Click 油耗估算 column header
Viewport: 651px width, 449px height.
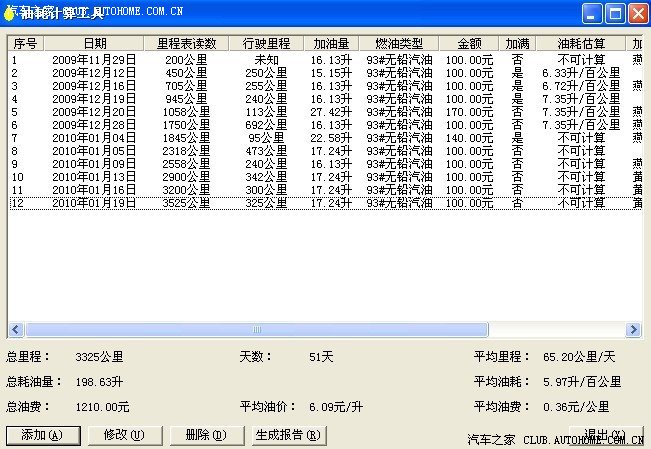581,43
